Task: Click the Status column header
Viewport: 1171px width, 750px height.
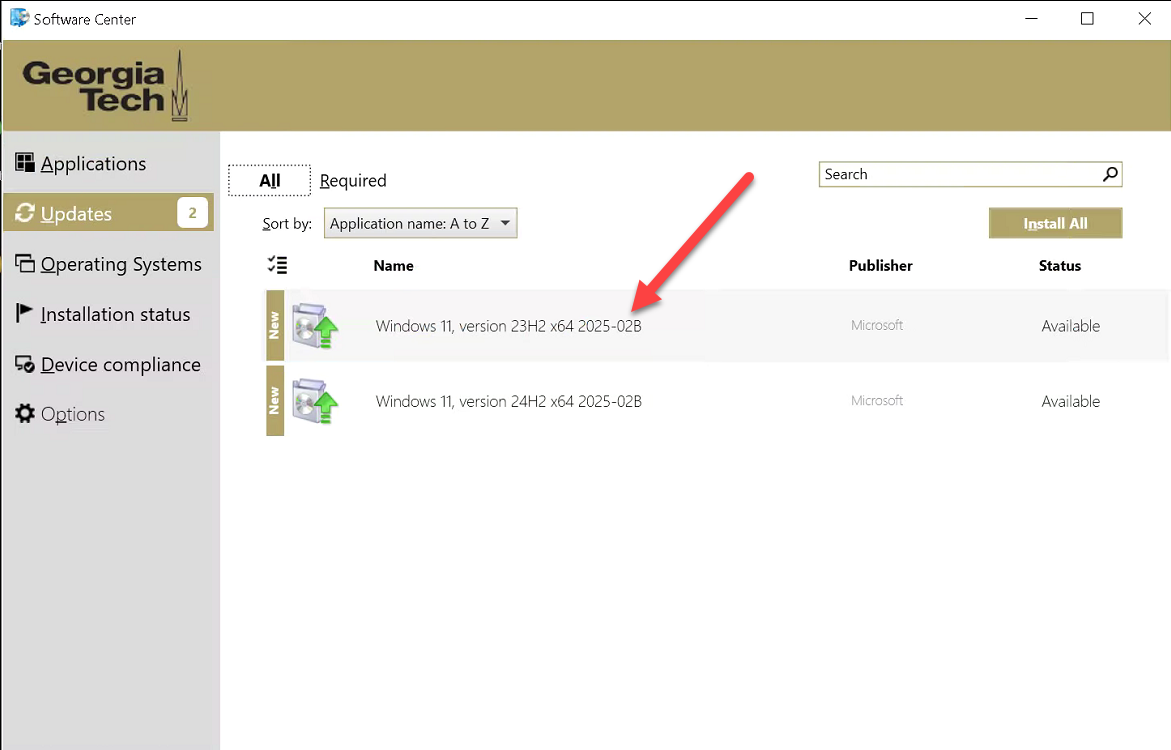Action: coord(1060,265)
